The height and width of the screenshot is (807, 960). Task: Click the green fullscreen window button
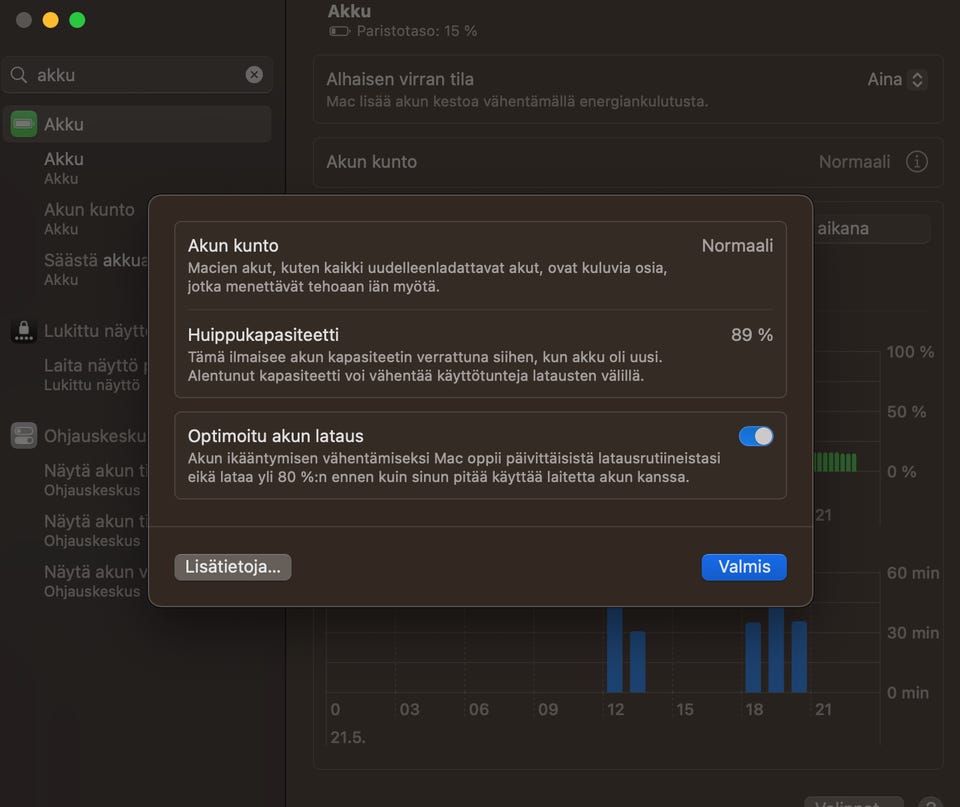77,20
